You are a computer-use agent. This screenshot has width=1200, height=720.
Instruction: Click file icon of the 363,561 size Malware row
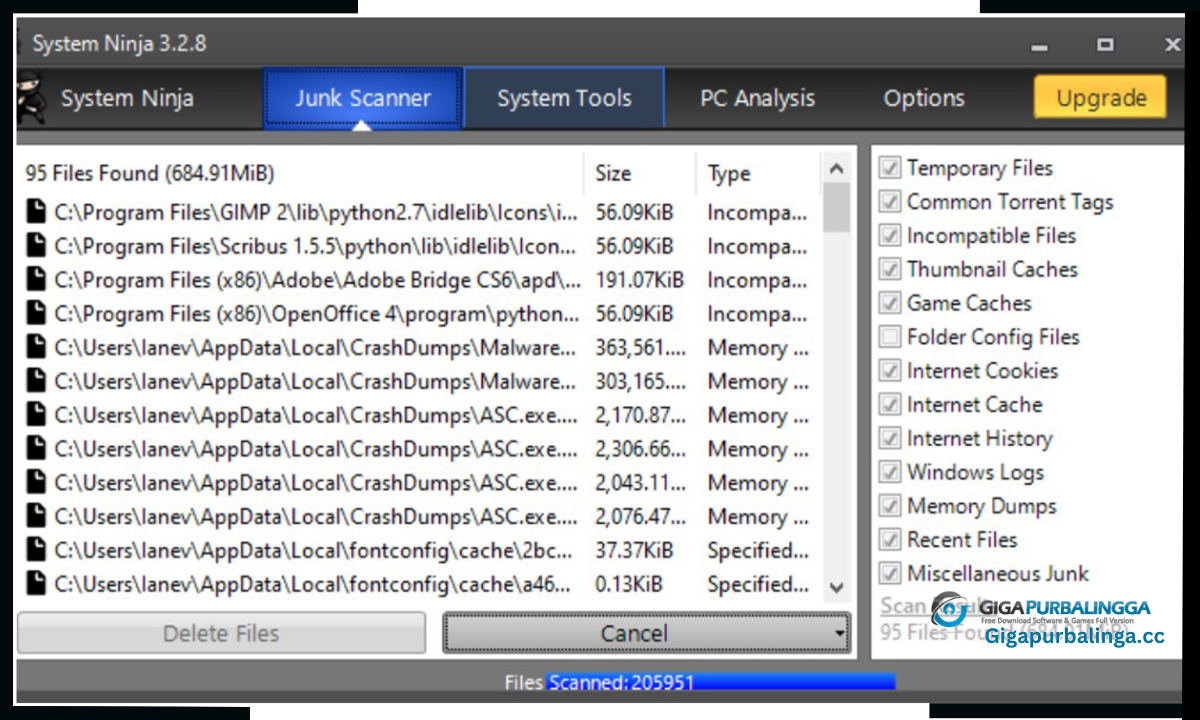tap(36, 348)
